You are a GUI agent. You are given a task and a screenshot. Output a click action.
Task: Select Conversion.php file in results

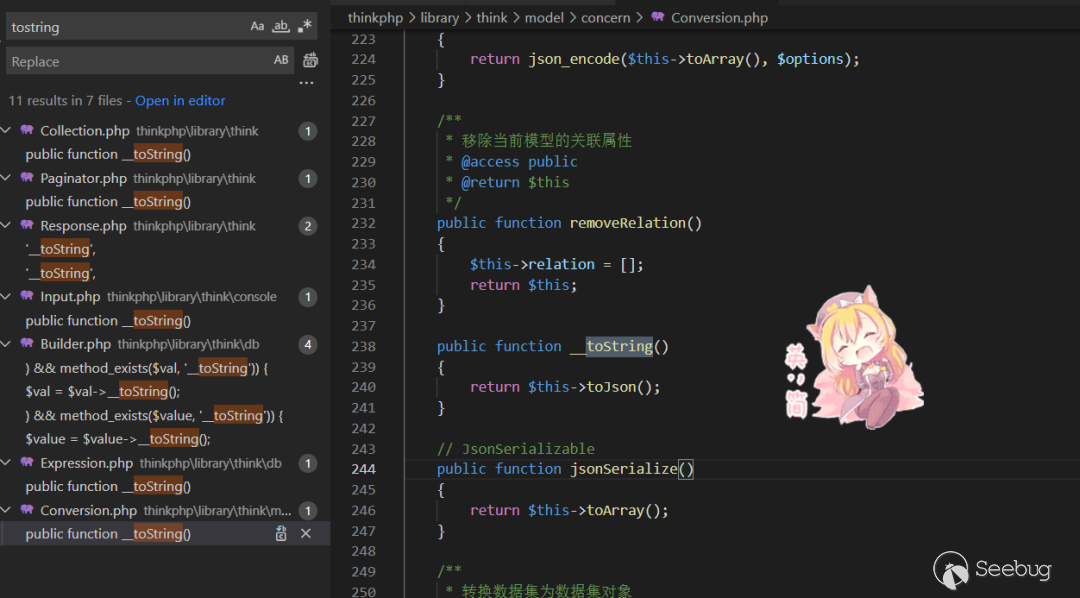89,511
